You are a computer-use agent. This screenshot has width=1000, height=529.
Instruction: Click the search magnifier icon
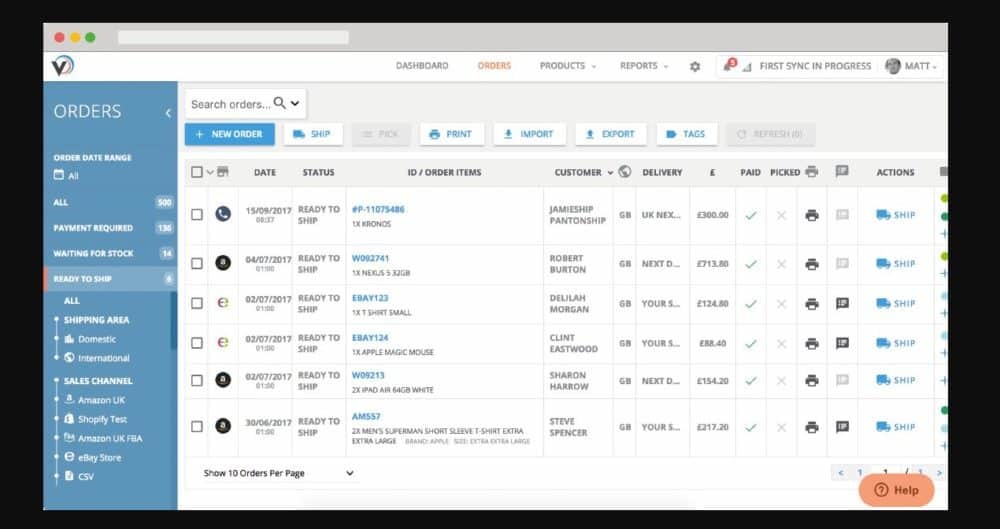(x=280, y=103)
